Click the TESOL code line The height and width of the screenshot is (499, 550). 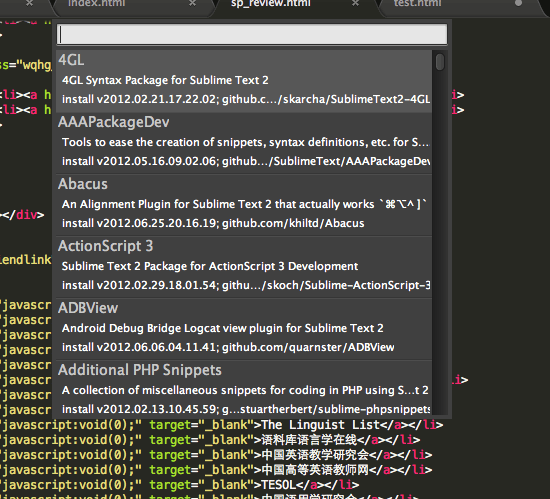(180, 485)
